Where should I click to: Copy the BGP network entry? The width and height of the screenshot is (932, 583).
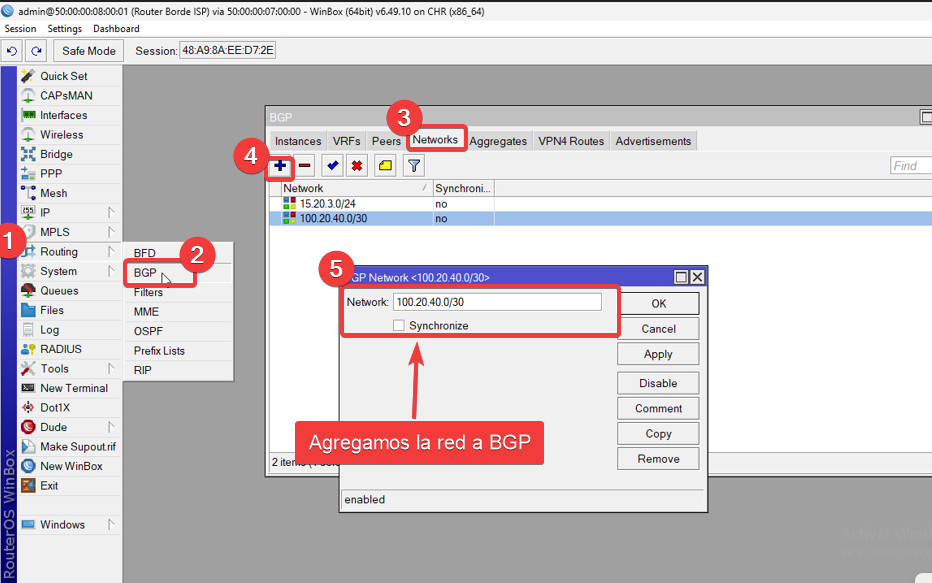[657, 433]
